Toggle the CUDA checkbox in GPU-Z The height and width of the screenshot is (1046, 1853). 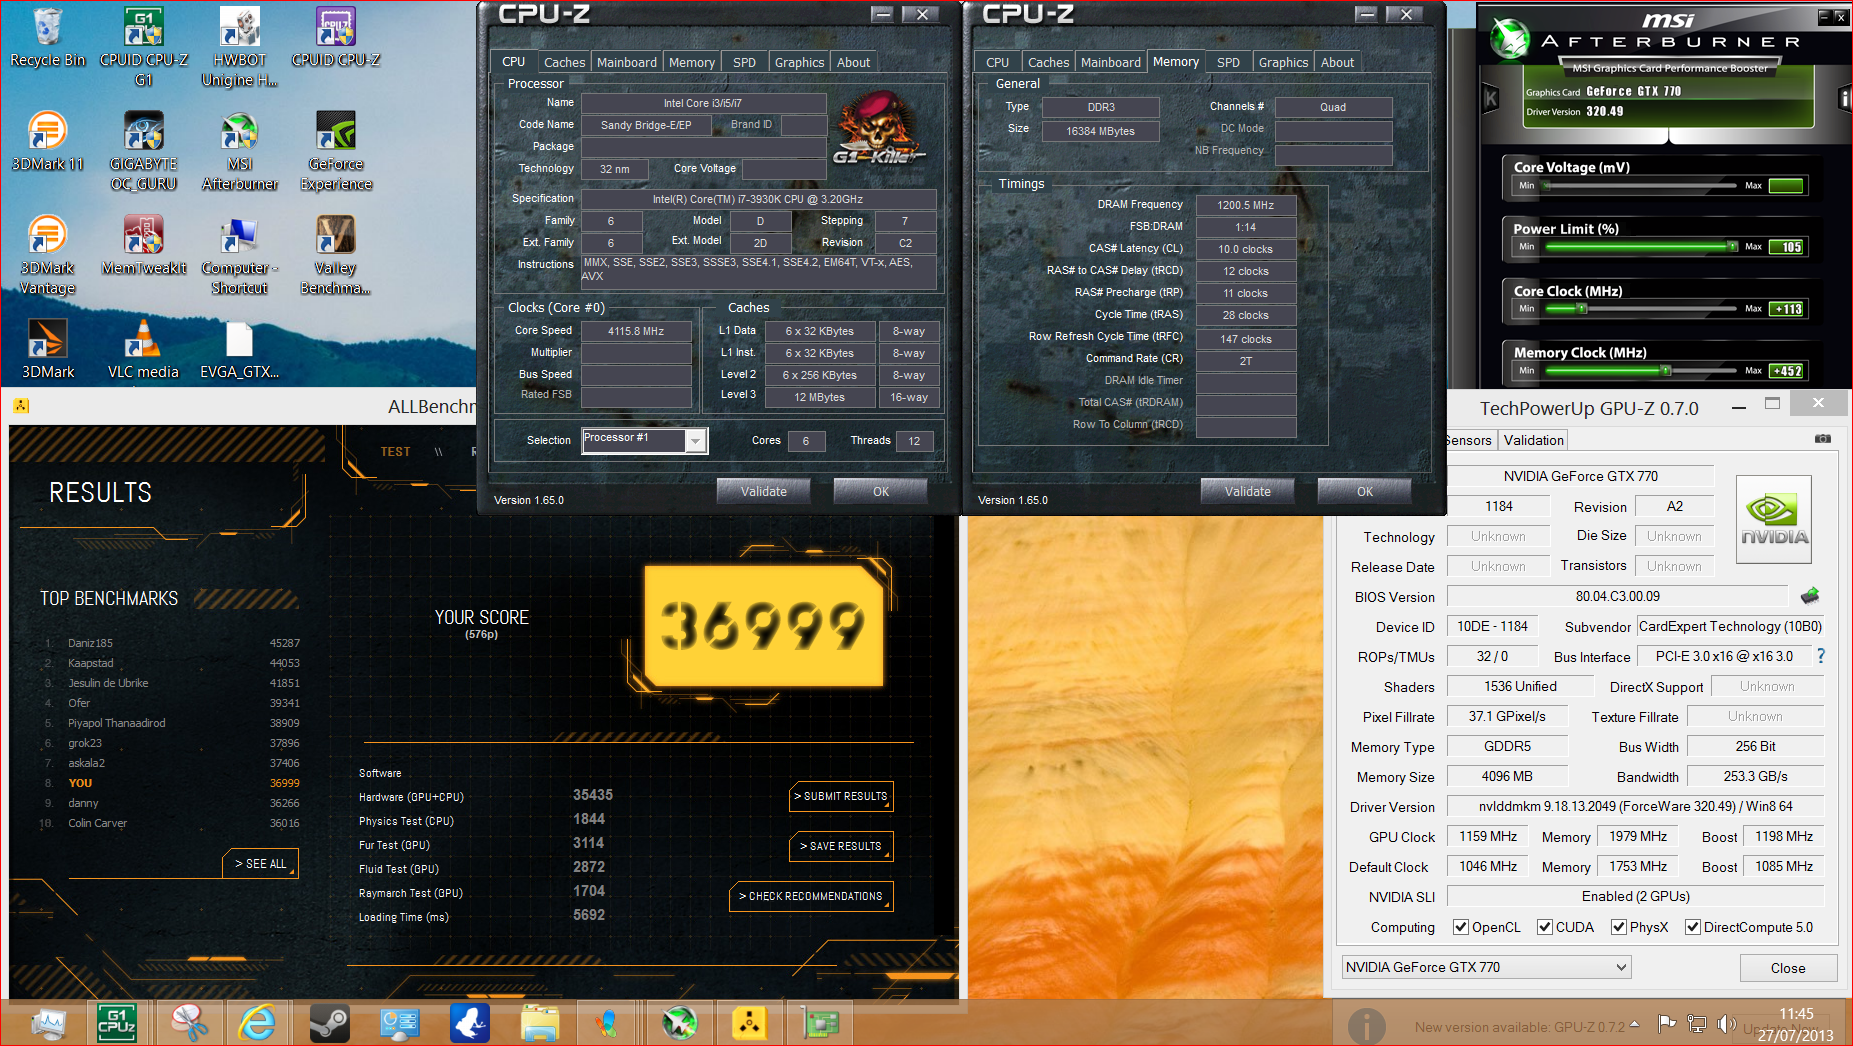tap(1545, 927)
